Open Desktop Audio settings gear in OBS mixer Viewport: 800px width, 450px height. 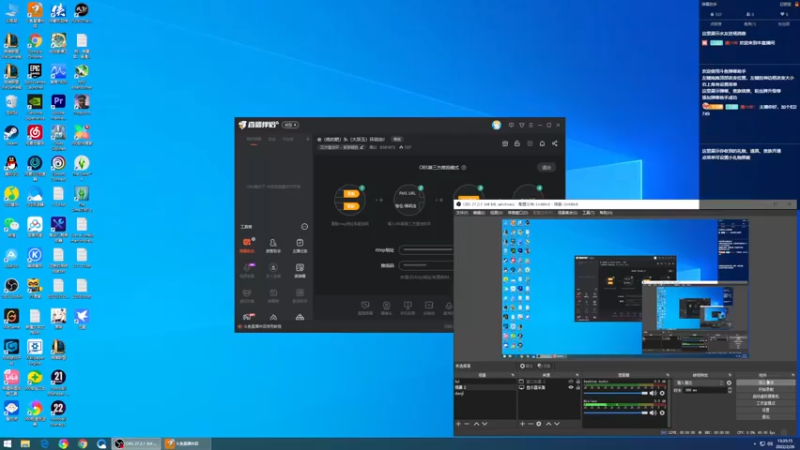(x=662, y=393)
